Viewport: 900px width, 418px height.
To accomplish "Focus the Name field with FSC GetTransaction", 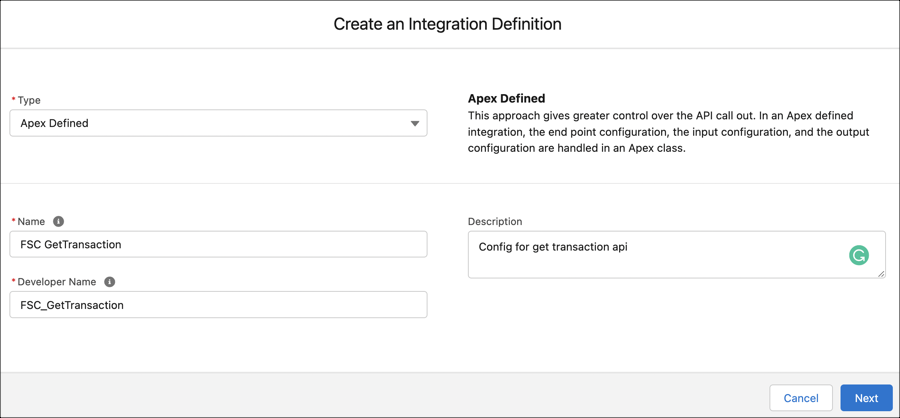I will pyautogui.click(x=218, y=244).
